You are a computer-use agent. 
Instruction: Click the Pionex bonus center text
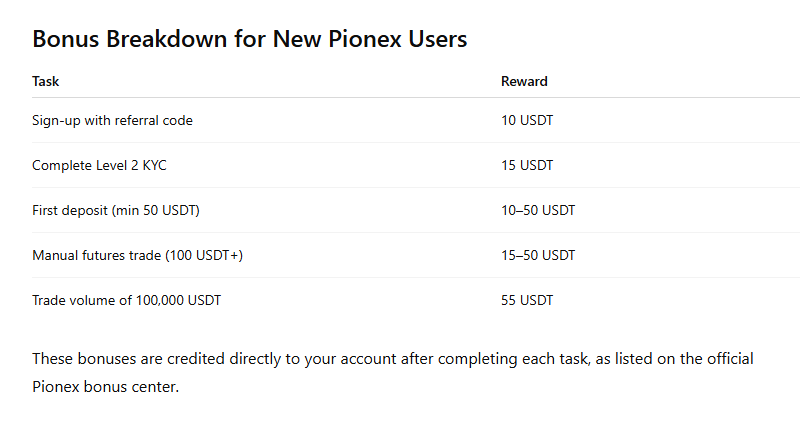pos(106,387)
